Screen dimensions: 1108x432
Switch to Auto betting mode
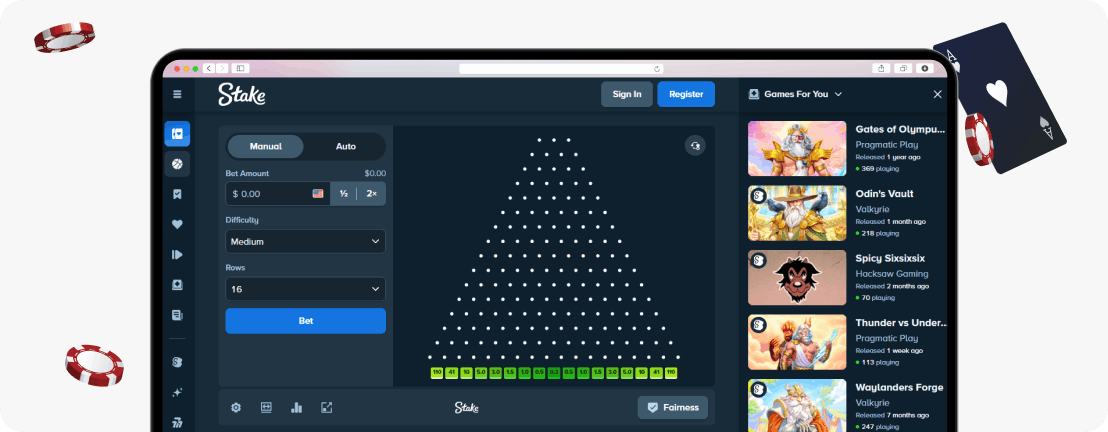(x=346, y=146)
